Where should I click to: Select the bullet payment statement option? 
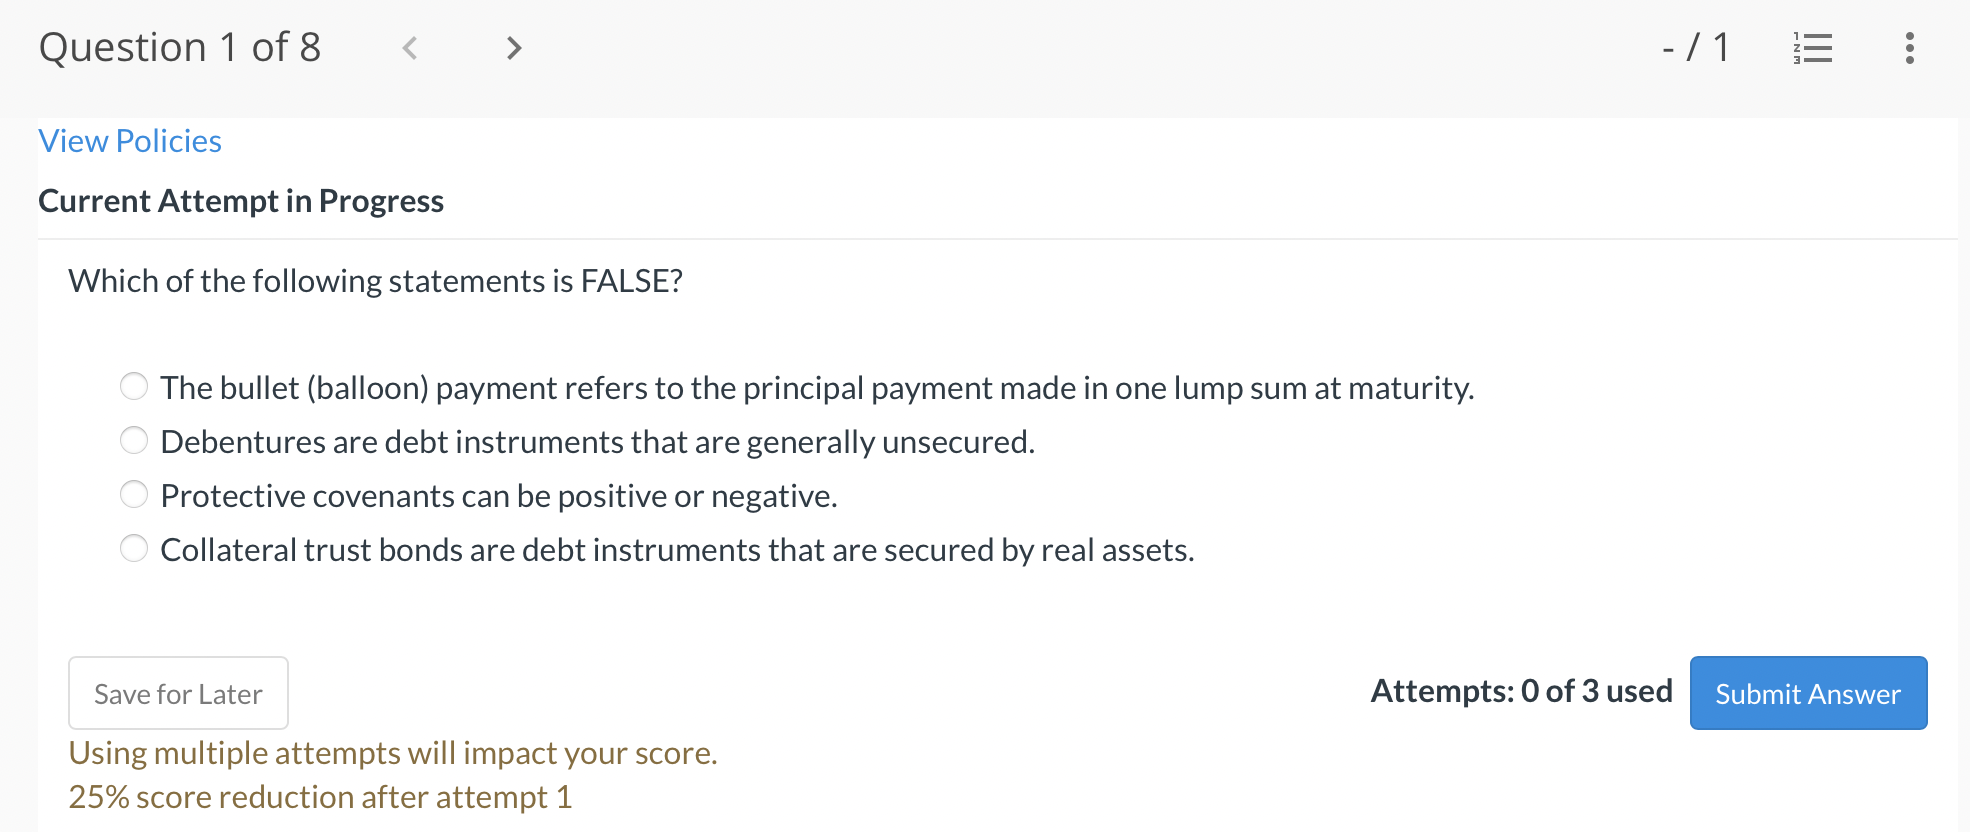134,386
